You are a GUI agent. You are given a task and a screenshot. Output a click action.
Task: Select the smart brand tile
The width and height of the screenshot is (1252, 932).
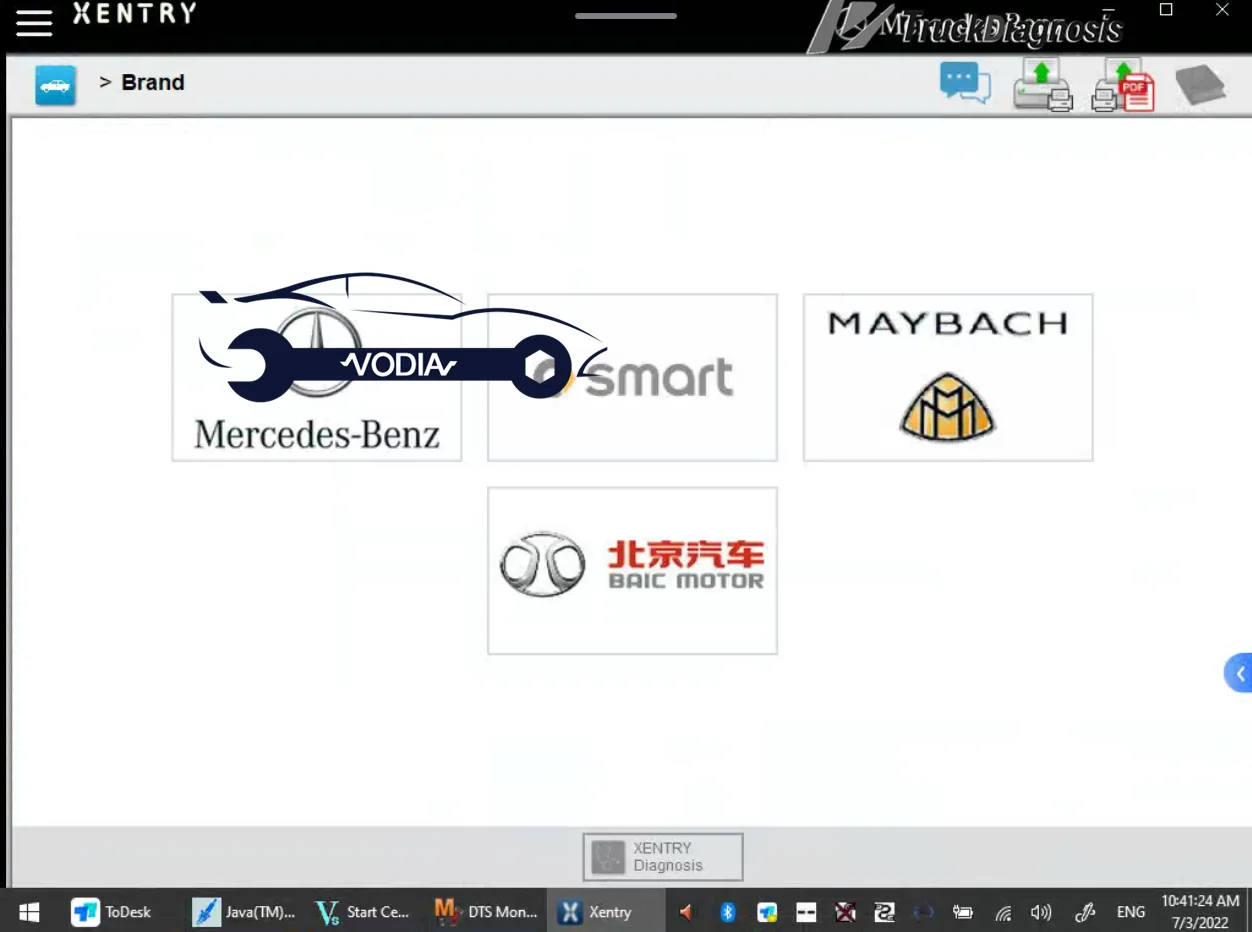(632, 377)
